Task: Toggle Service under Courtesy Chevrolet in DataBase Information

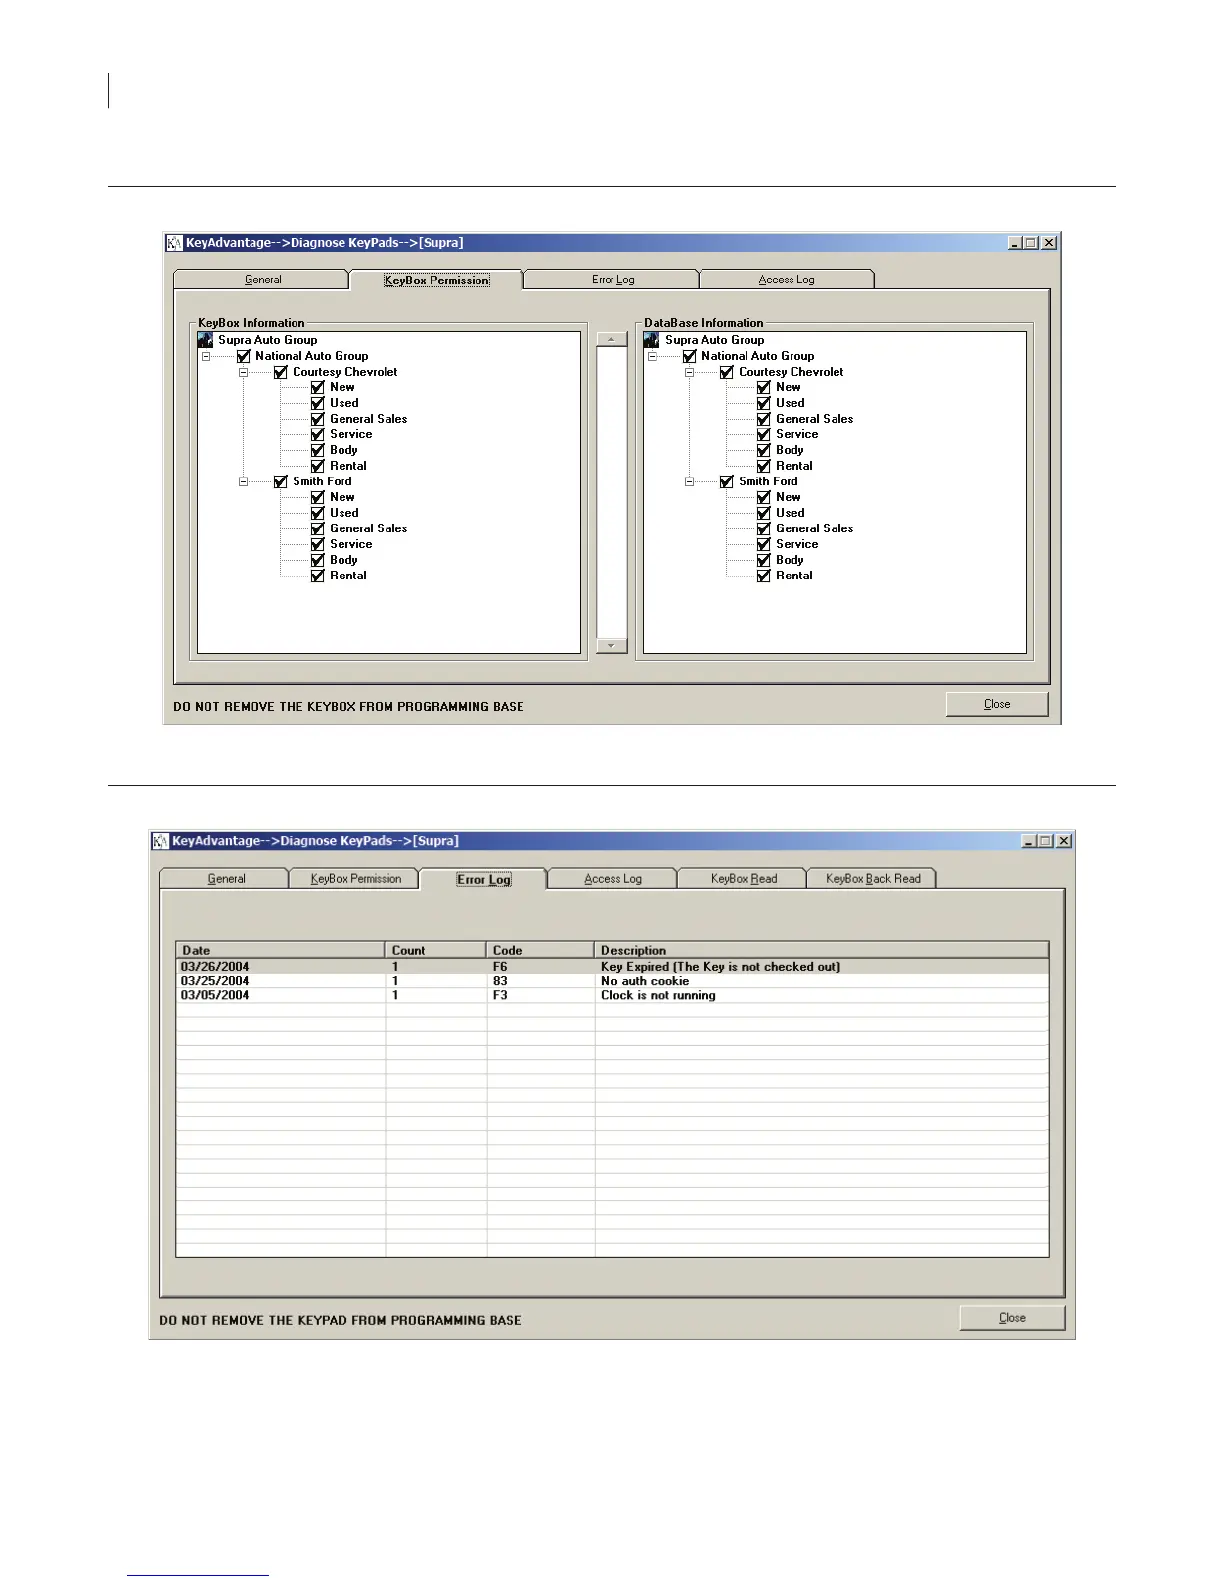Action: tap(764, 434)
